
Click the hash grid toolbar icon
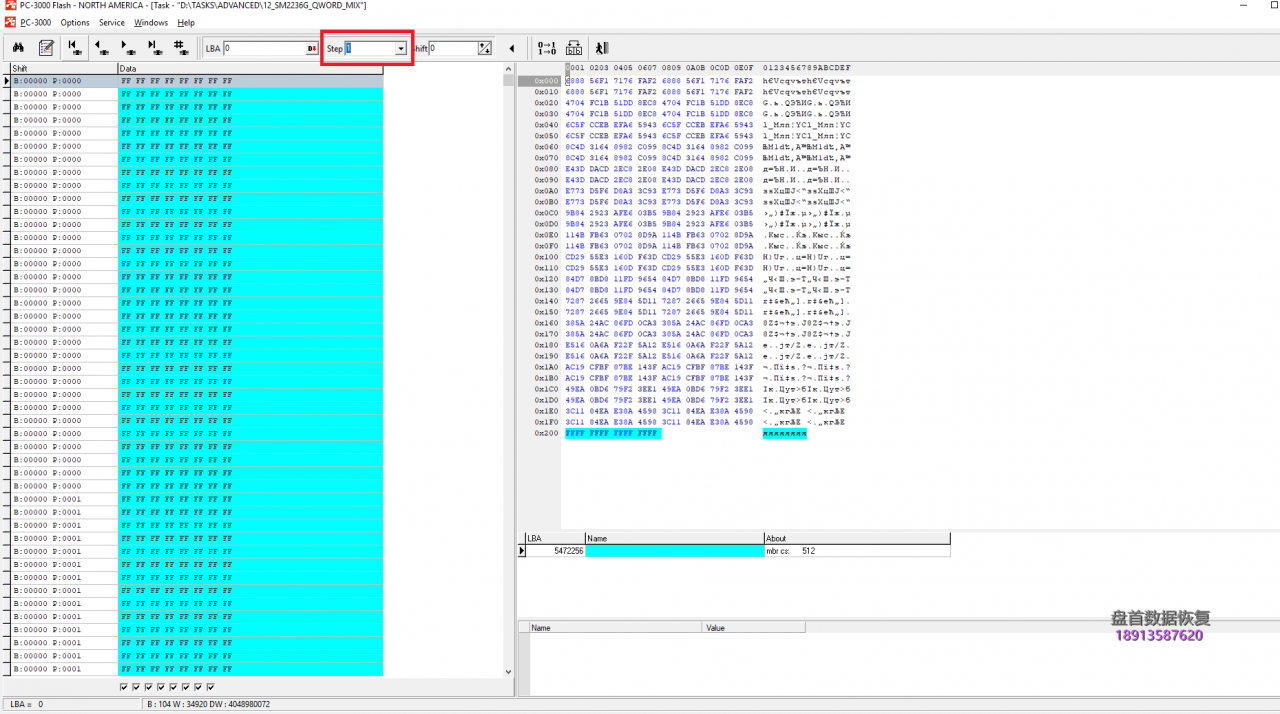coord(180,47)
